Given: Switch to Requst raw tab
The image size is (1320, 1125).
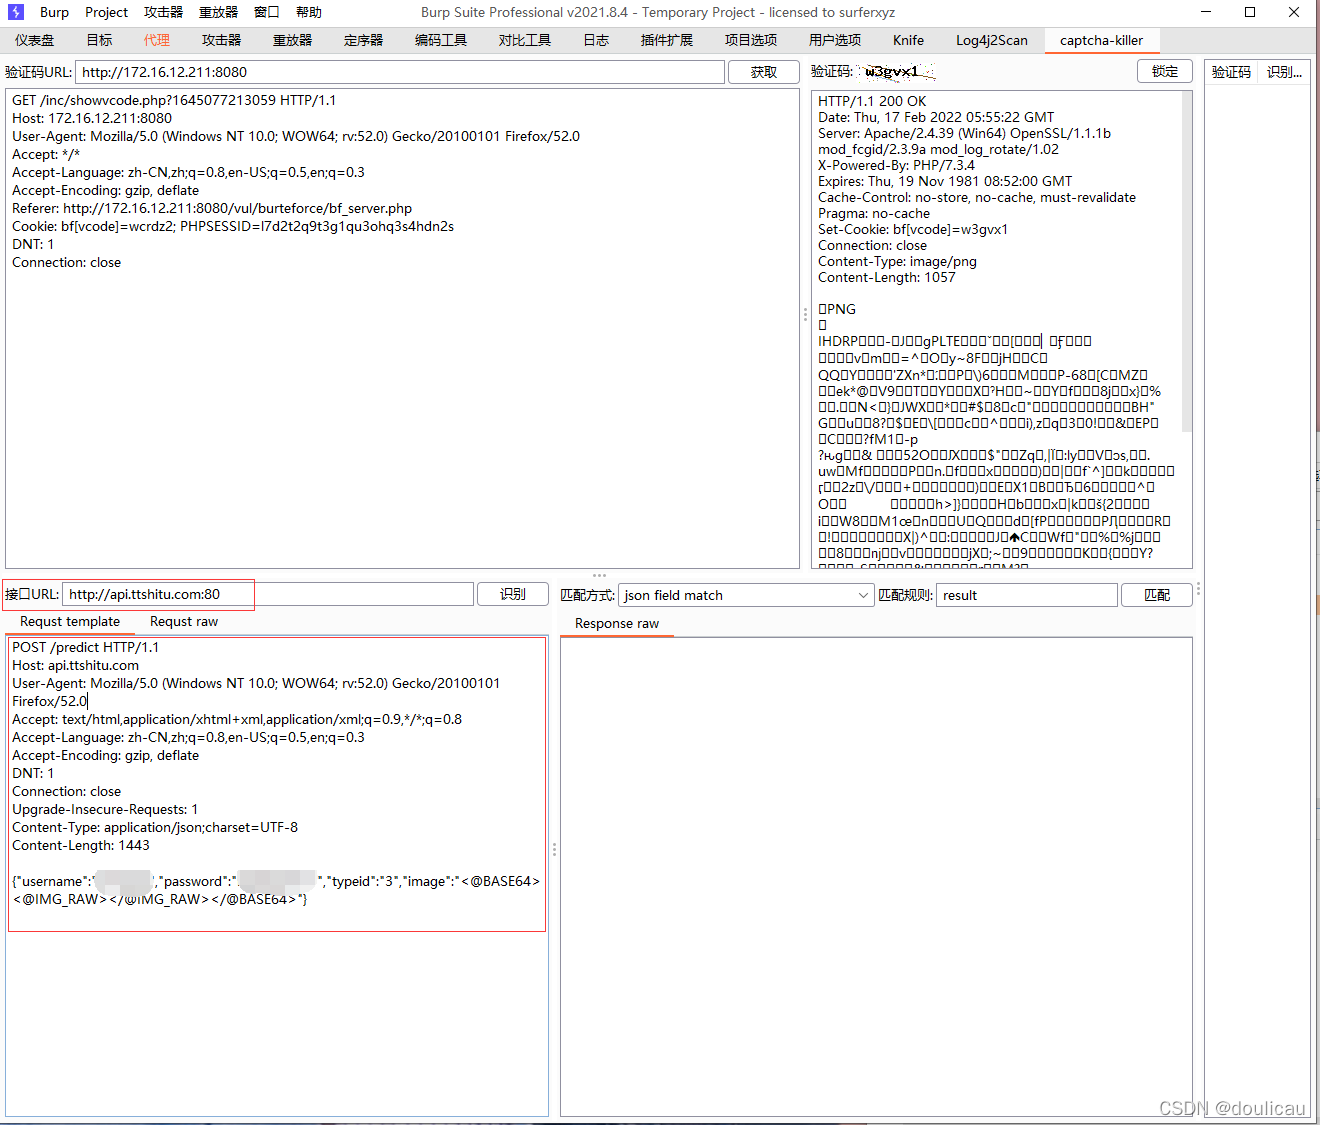Looking at the screenshot, I should tap(184, 622).
